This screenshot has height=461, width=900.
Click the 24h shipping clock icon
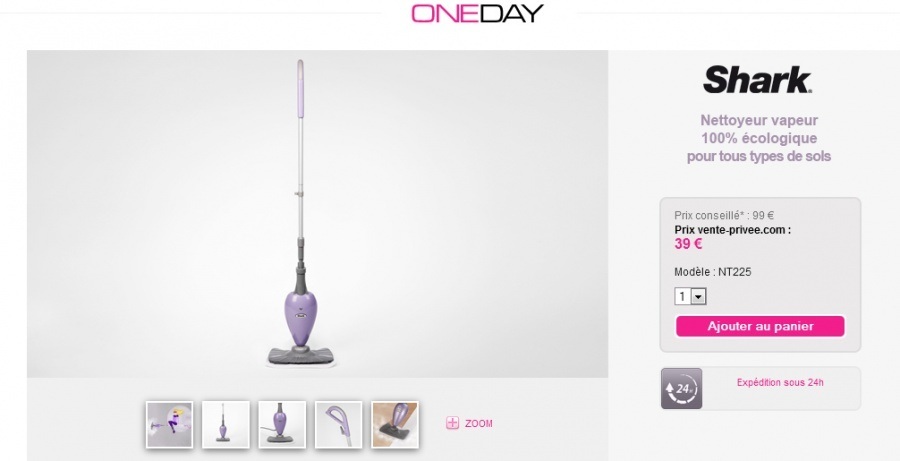point(681,389)
